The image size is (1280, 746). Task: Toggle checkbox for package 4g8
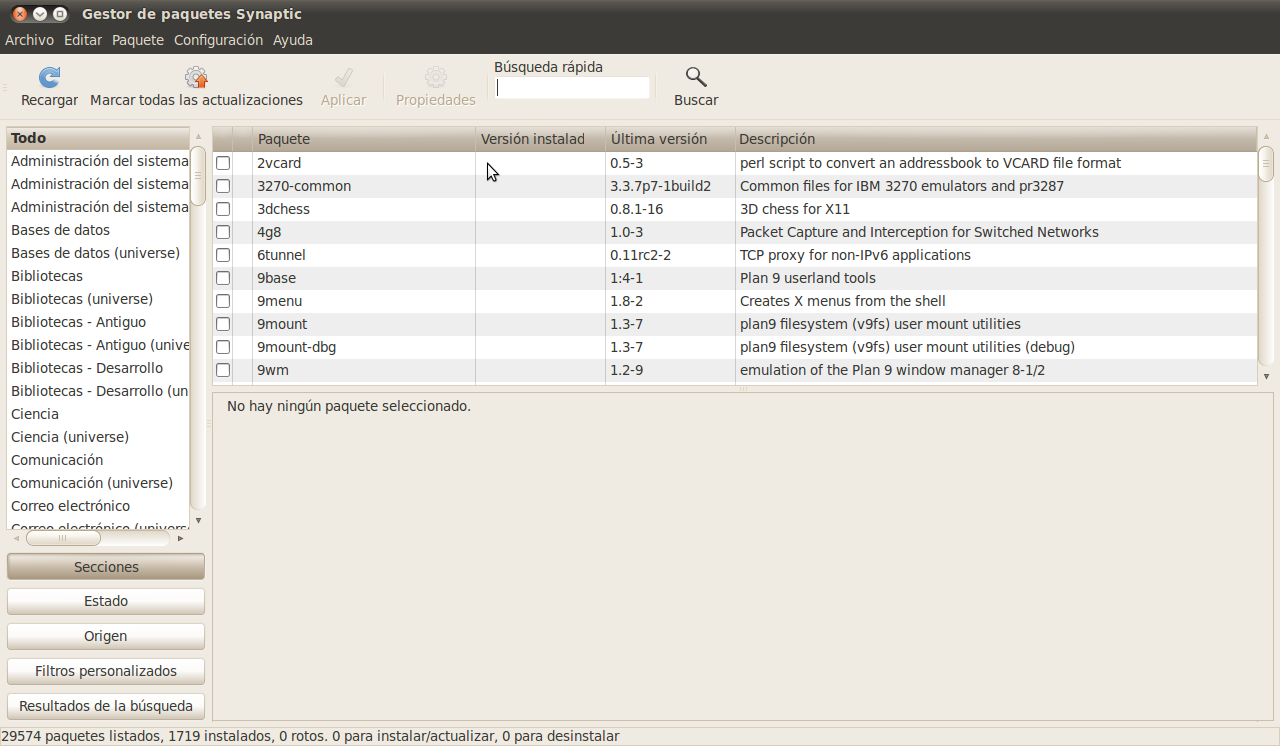223,232
